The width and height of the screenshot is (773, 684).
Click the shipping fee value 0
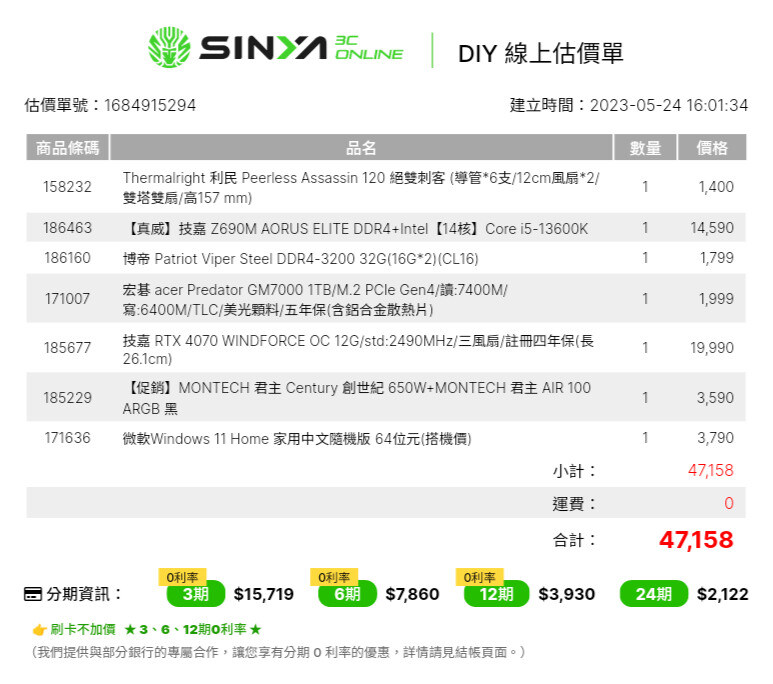click(729, 504)
